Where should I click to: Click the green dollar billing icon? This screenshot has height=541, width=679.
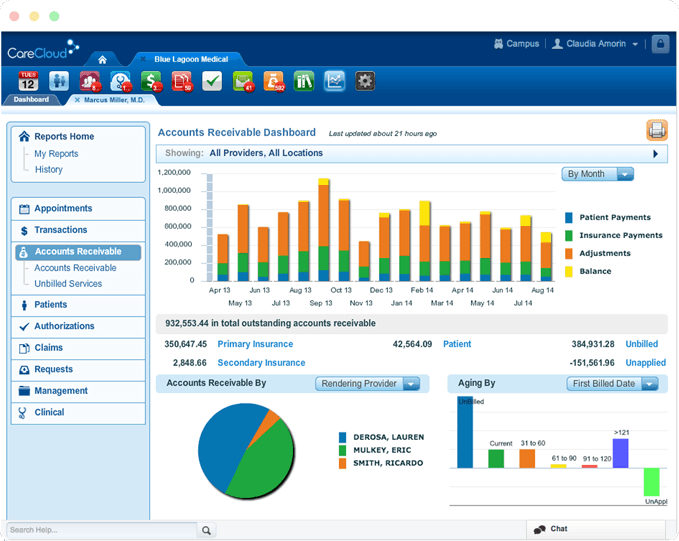click(x=151, y=81)
